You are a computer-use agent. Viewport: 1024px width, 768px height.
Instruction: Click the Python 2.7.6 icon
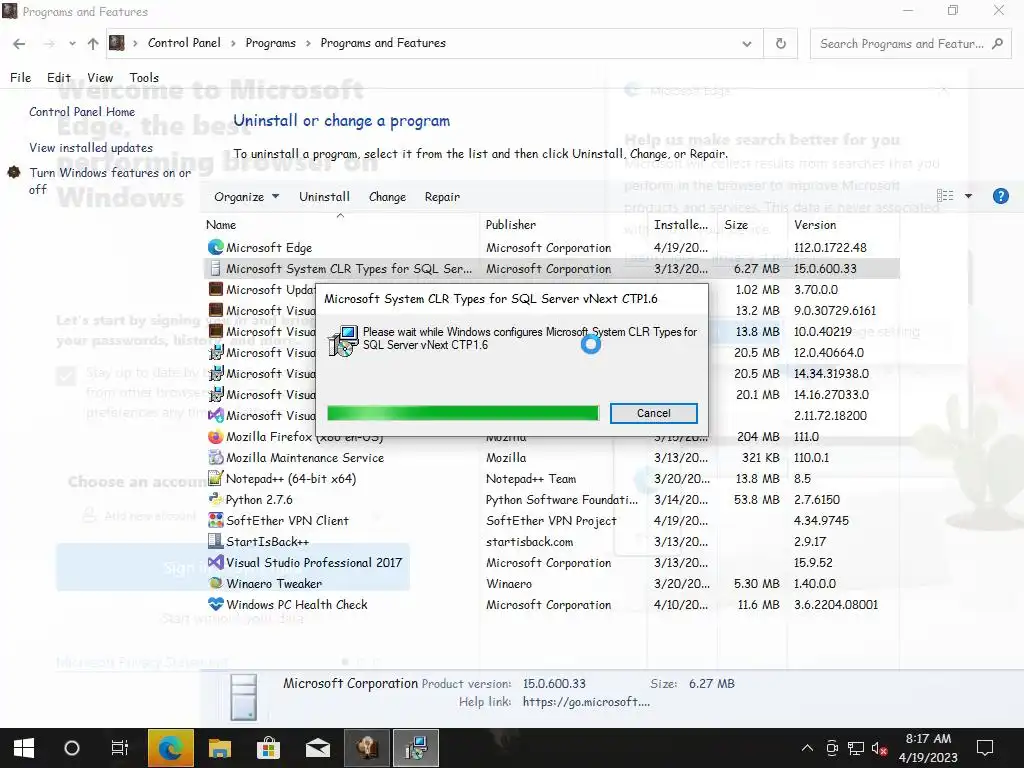(x=216, y=499)
